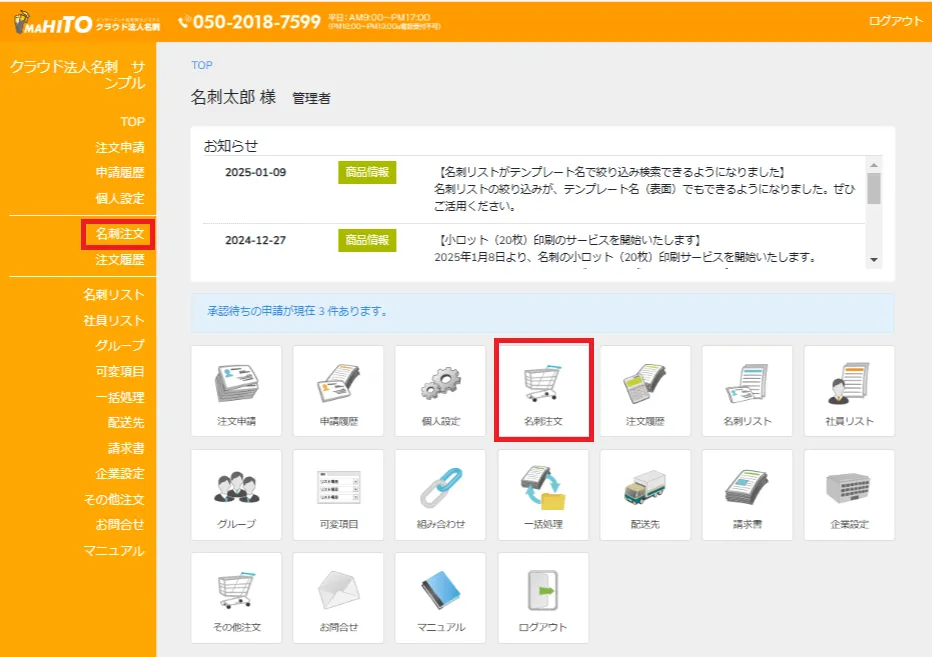
Task: Open the 請求書 invoice icon
Action: pos(746,493)
